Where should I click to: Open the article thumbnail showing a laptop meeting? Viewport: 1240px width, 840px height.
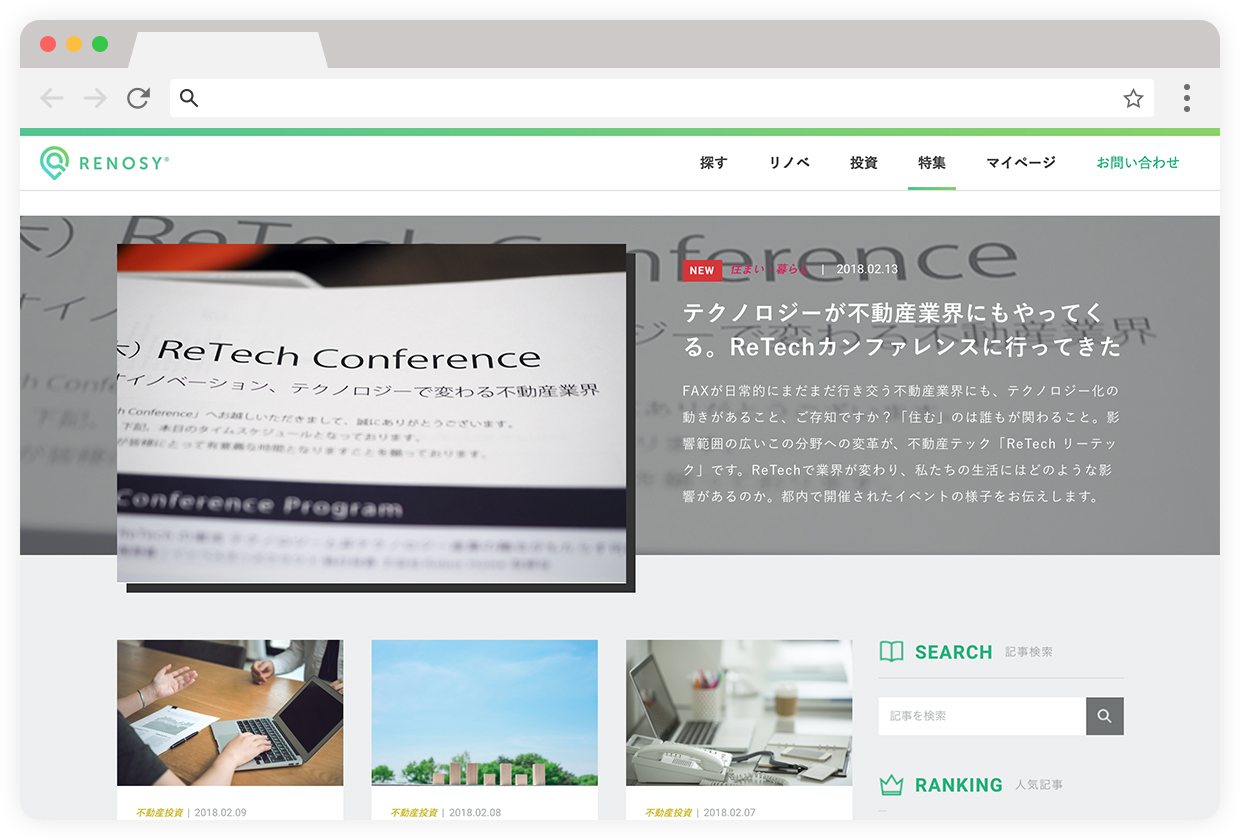[x=230, y=713]
